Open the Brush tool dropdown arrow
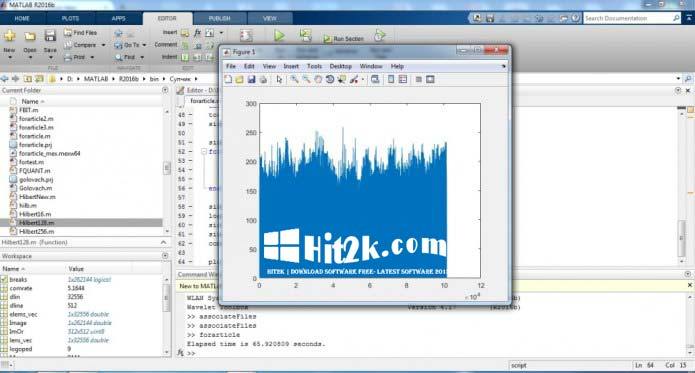 click(x=363, y=80)
